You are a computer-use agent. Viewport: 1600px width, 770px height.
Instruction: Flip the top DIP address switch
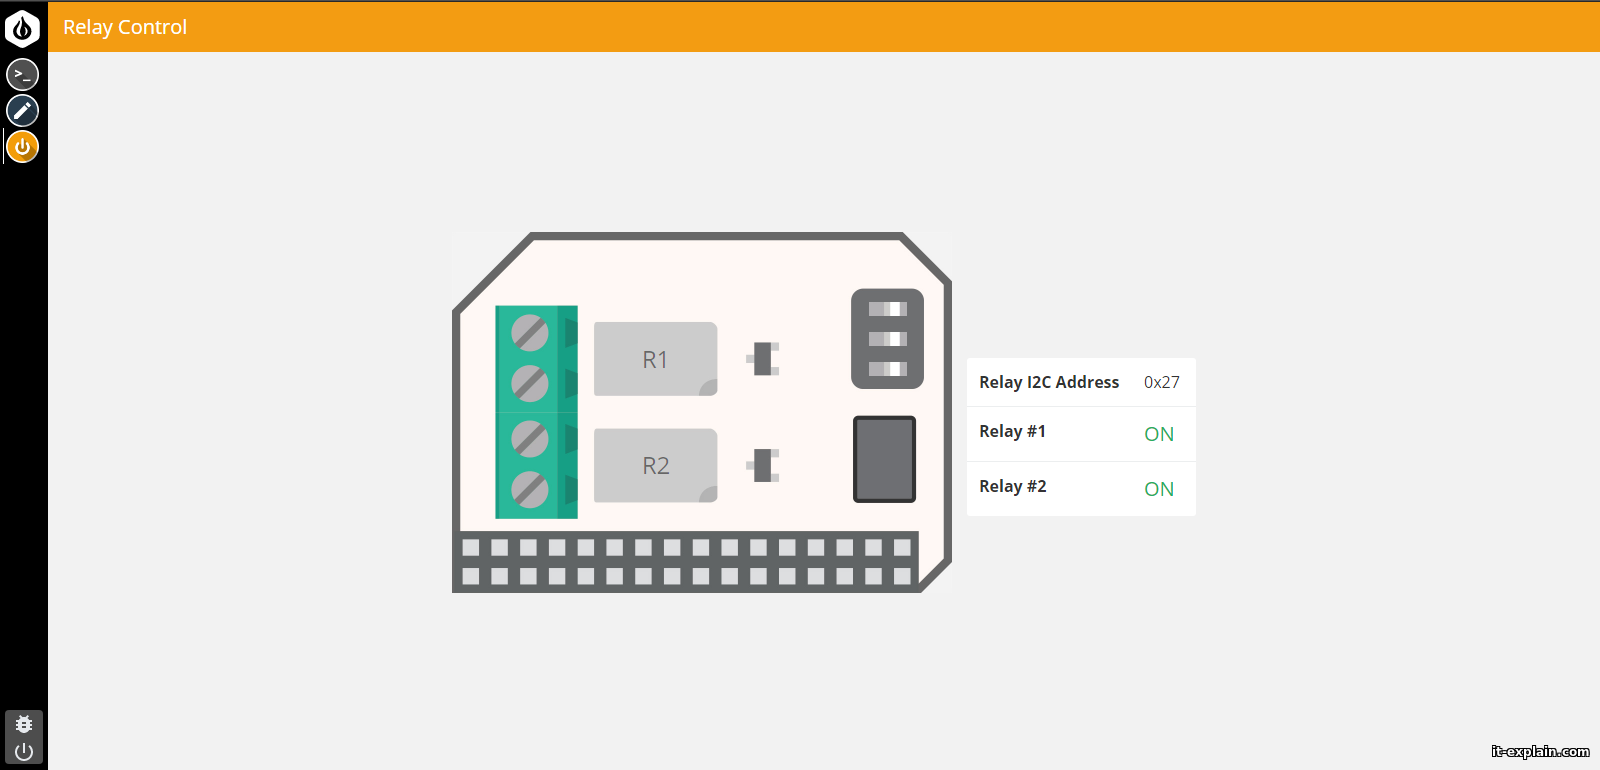[x=887, y=309]
